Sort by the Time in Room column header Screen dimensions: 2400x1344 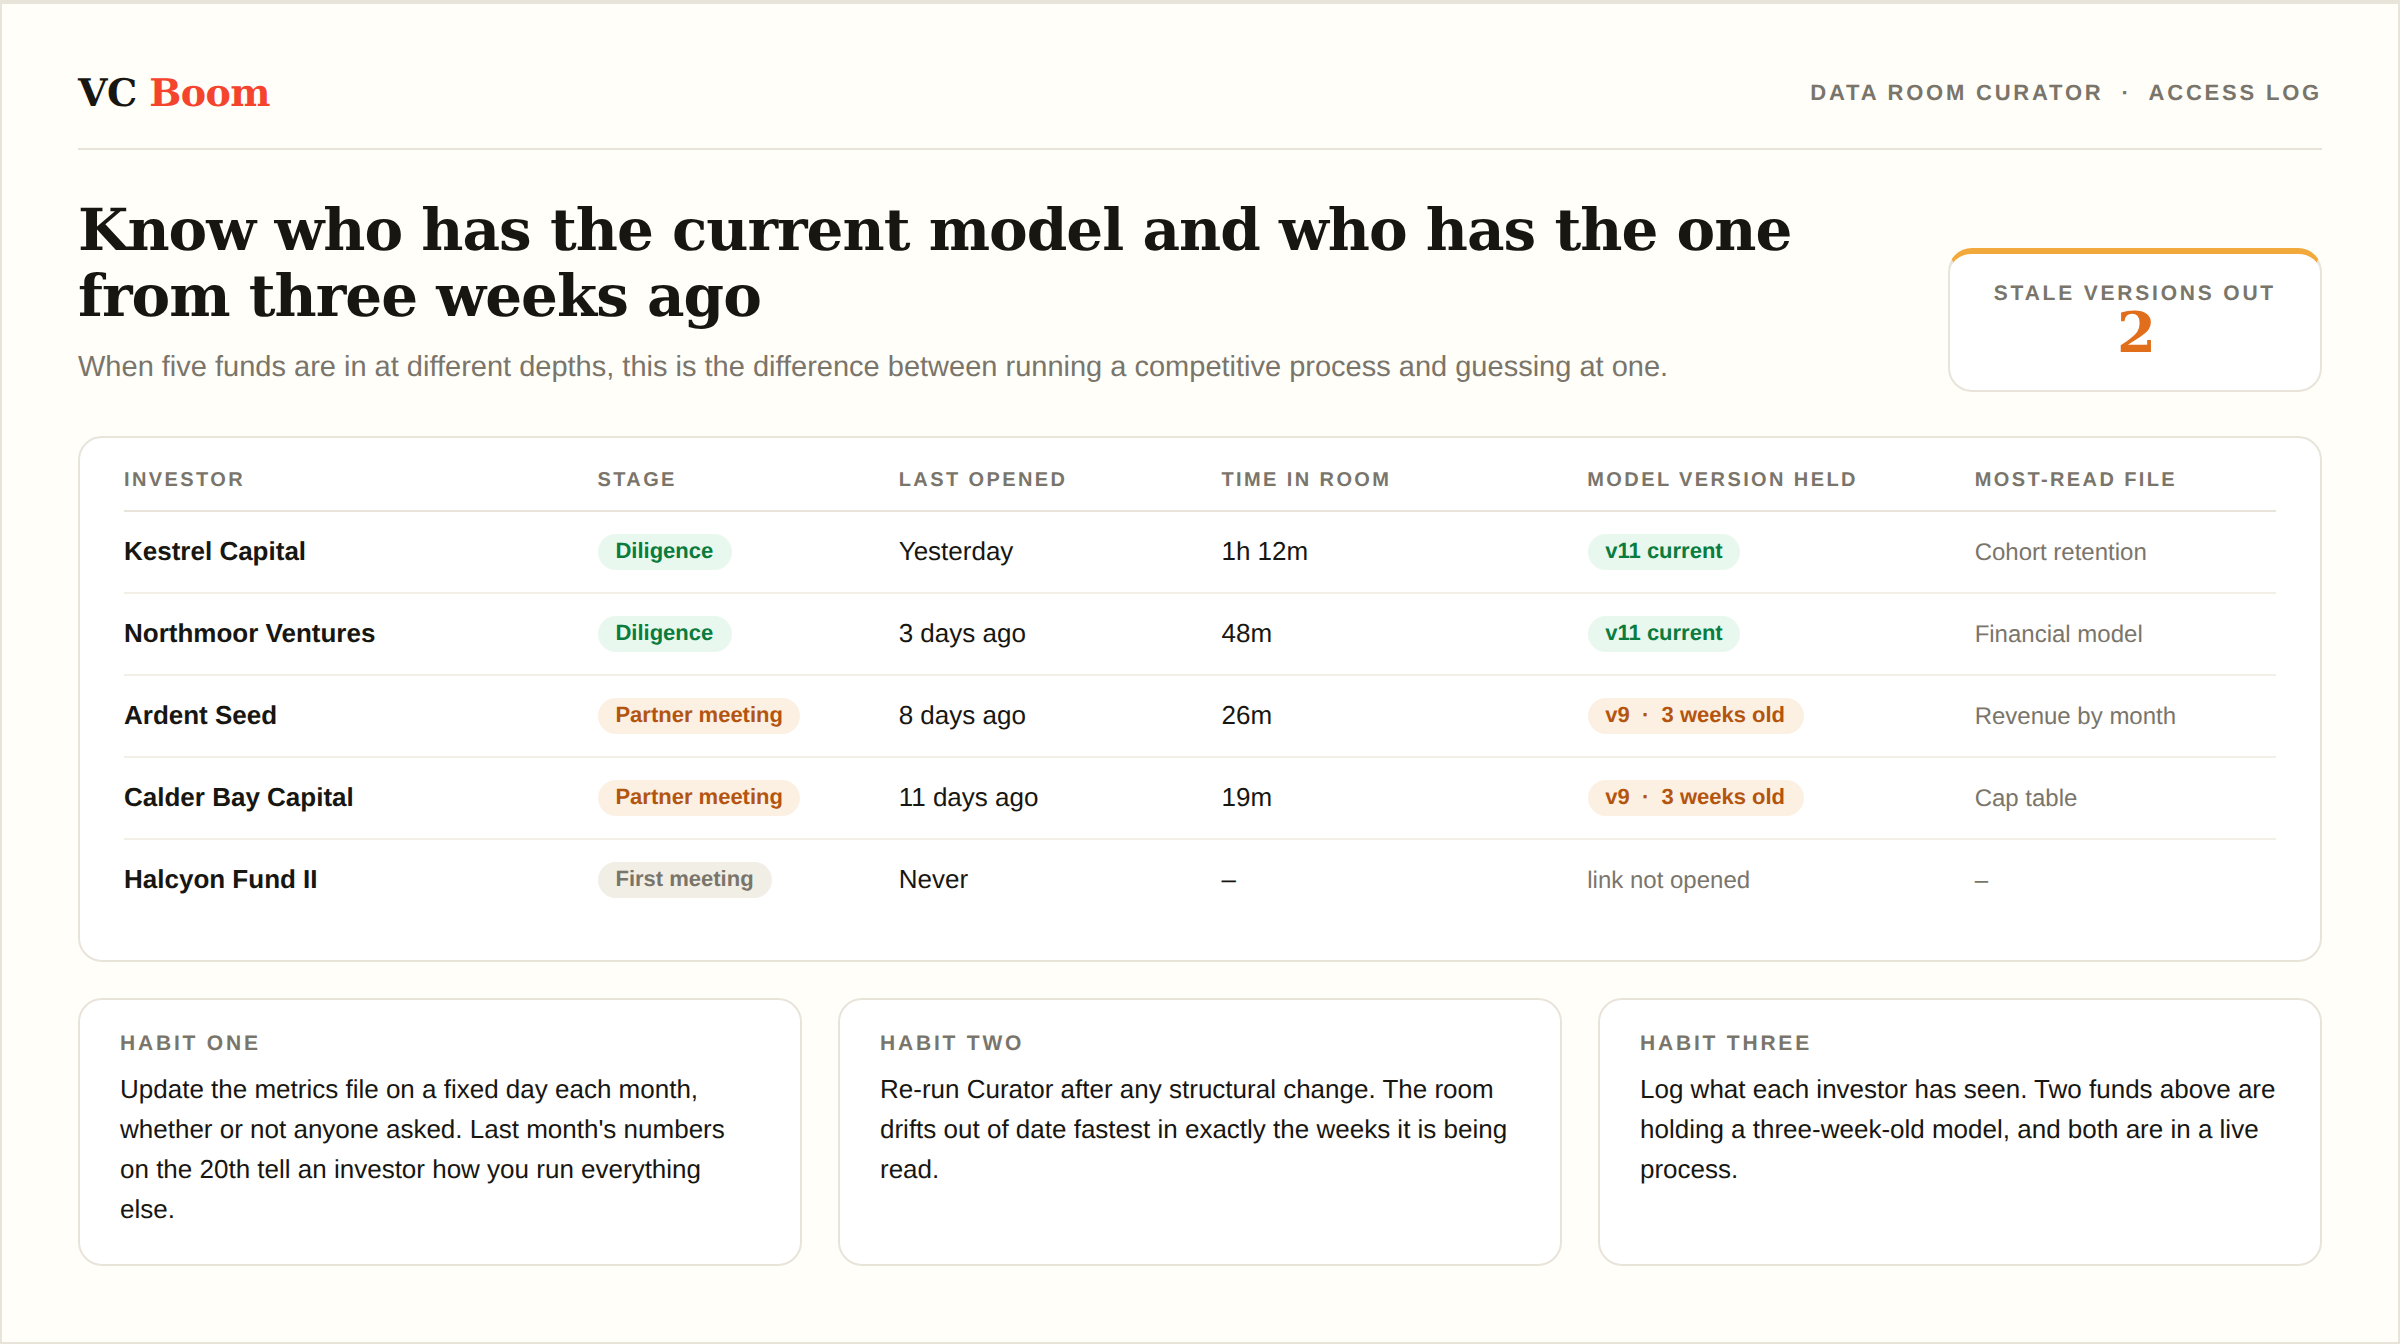click(1305, 480)
